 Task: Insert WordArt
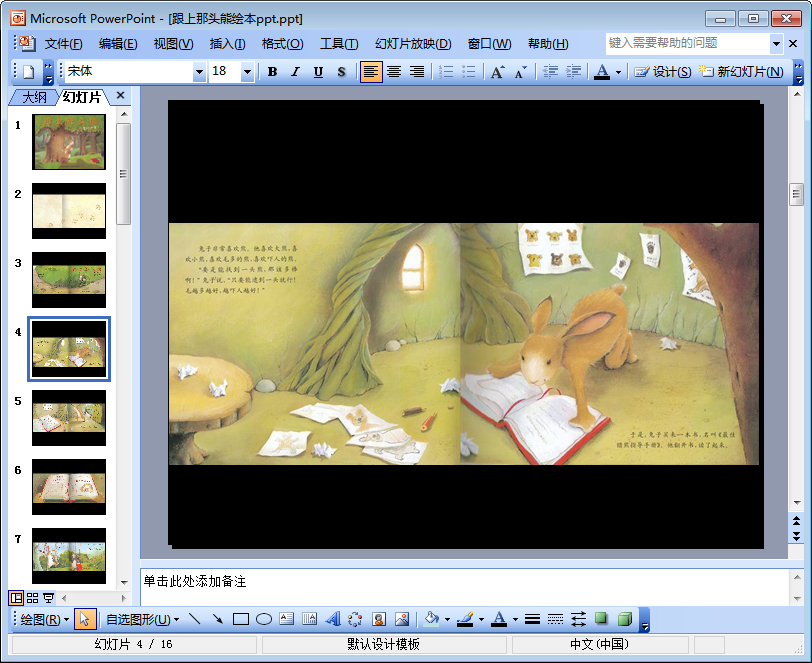tap(332, 619)
